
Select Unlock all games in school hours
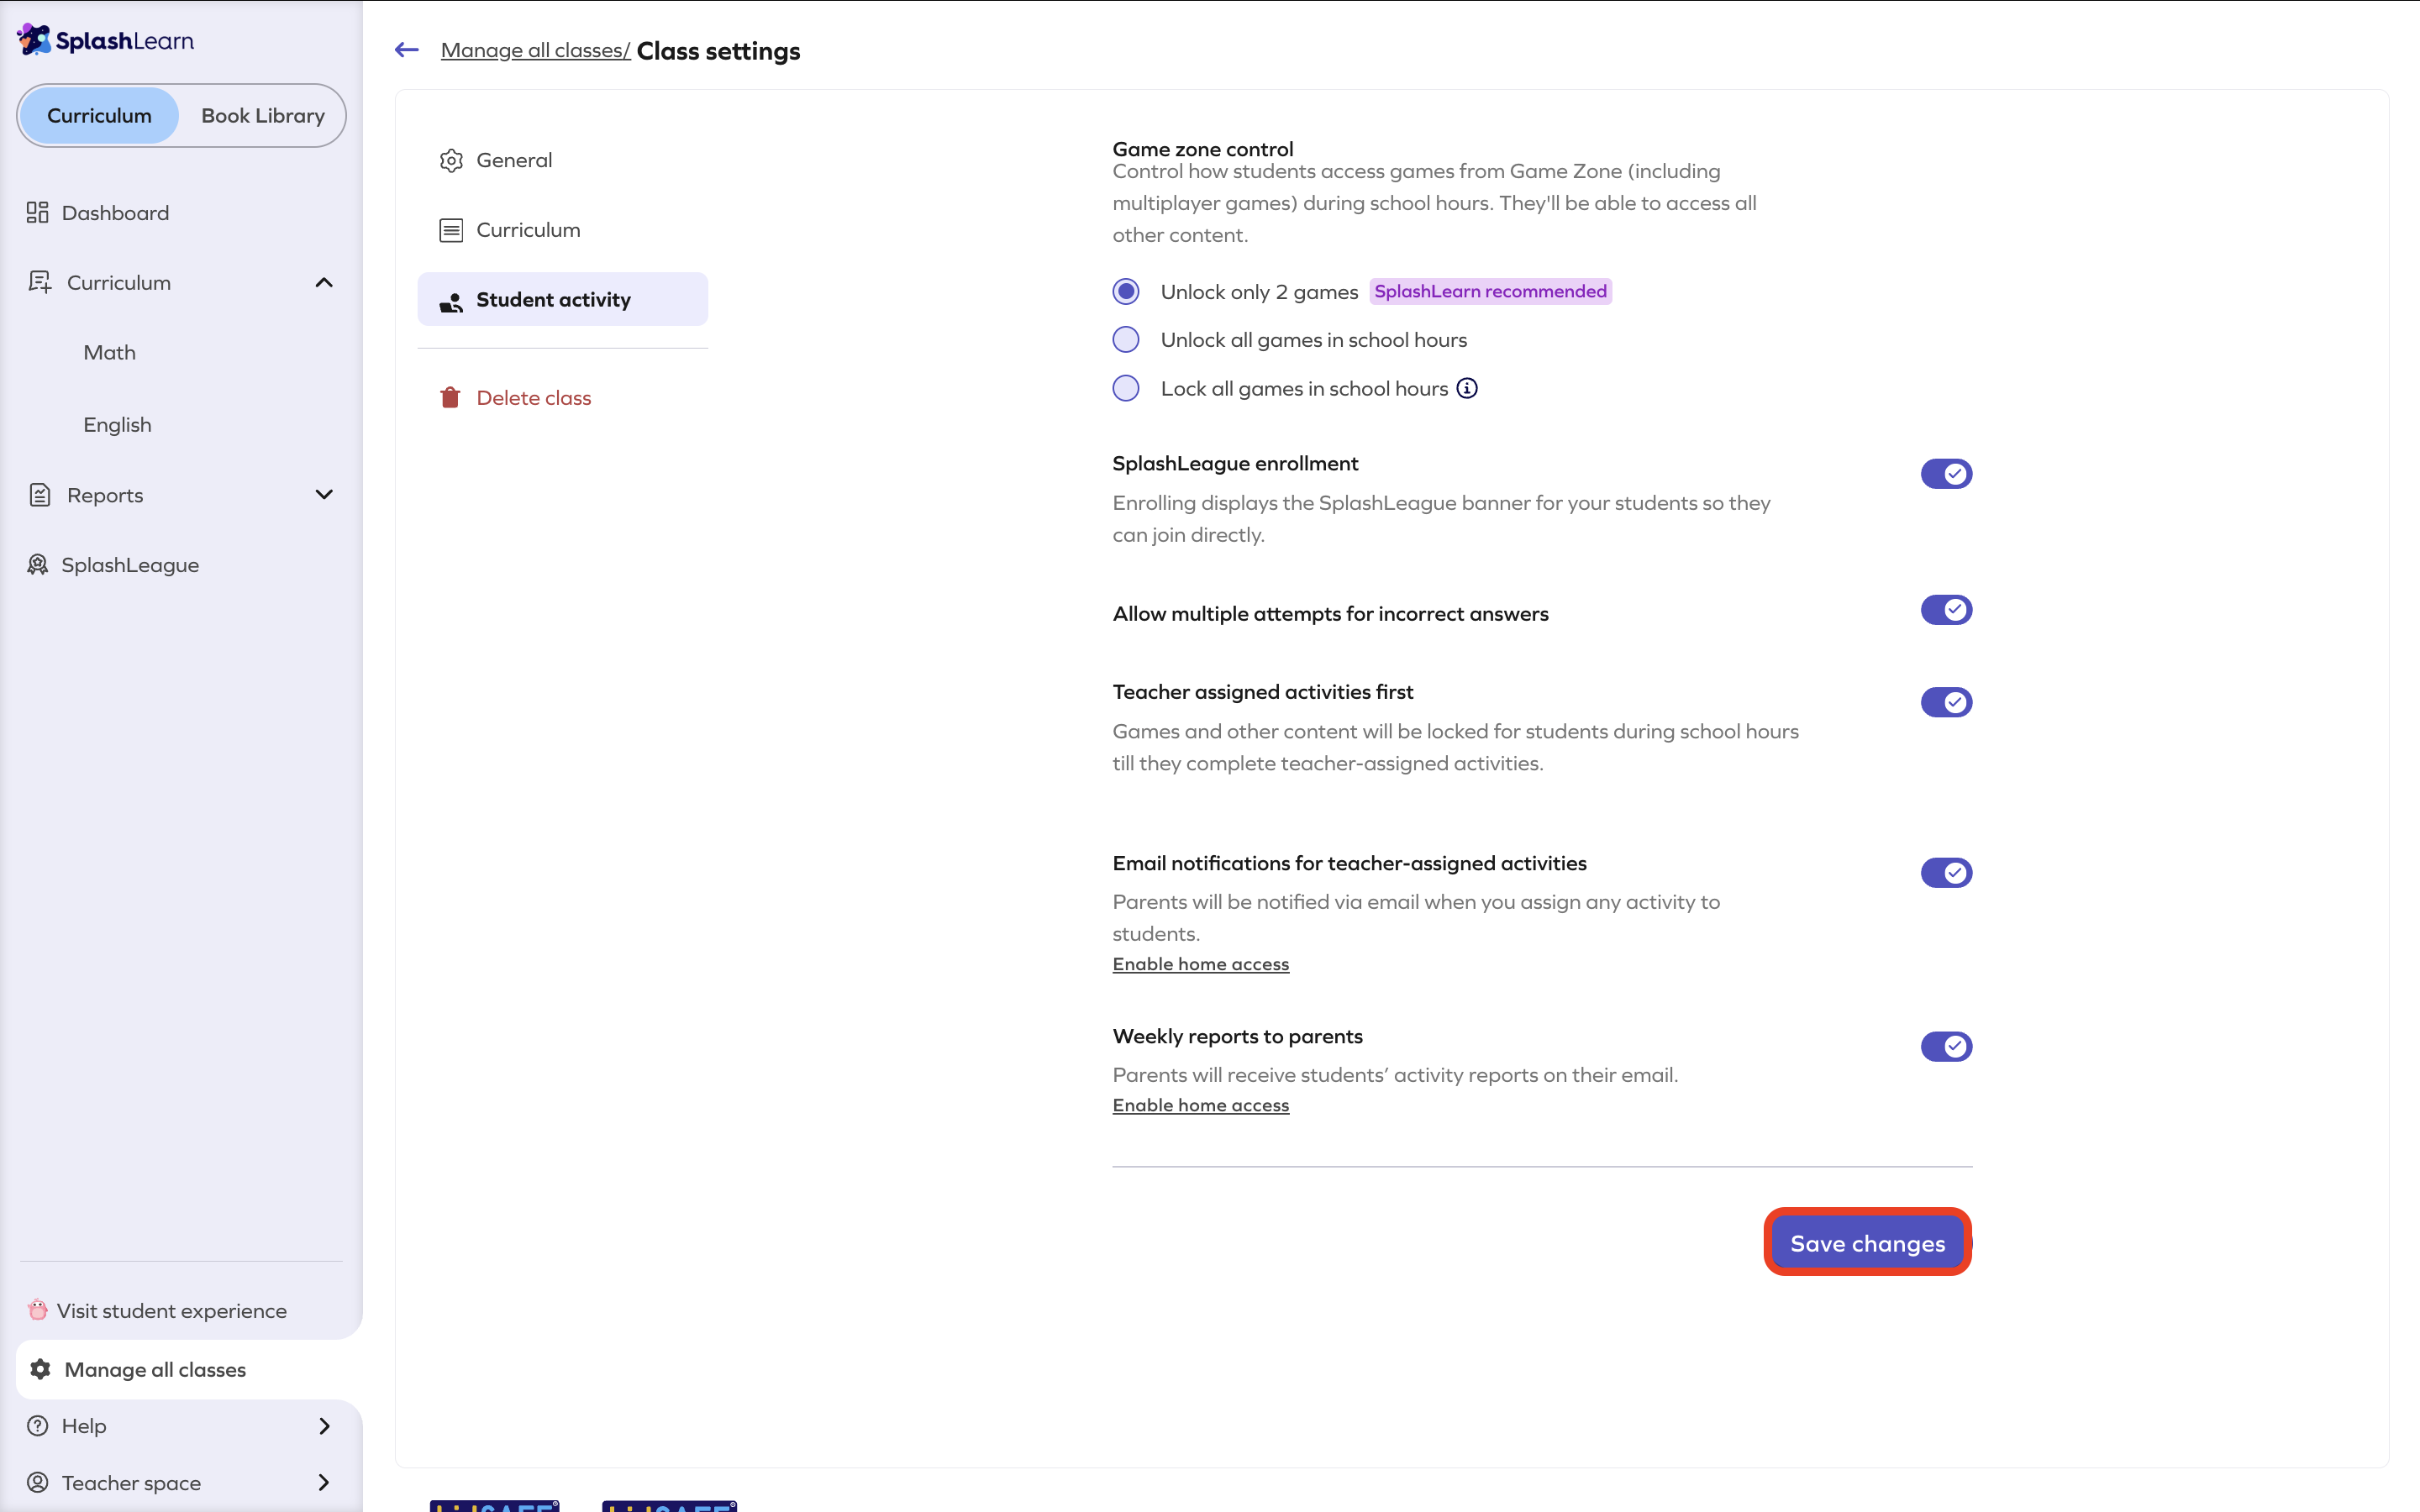pyautogui.click(x=1126, y=340)
